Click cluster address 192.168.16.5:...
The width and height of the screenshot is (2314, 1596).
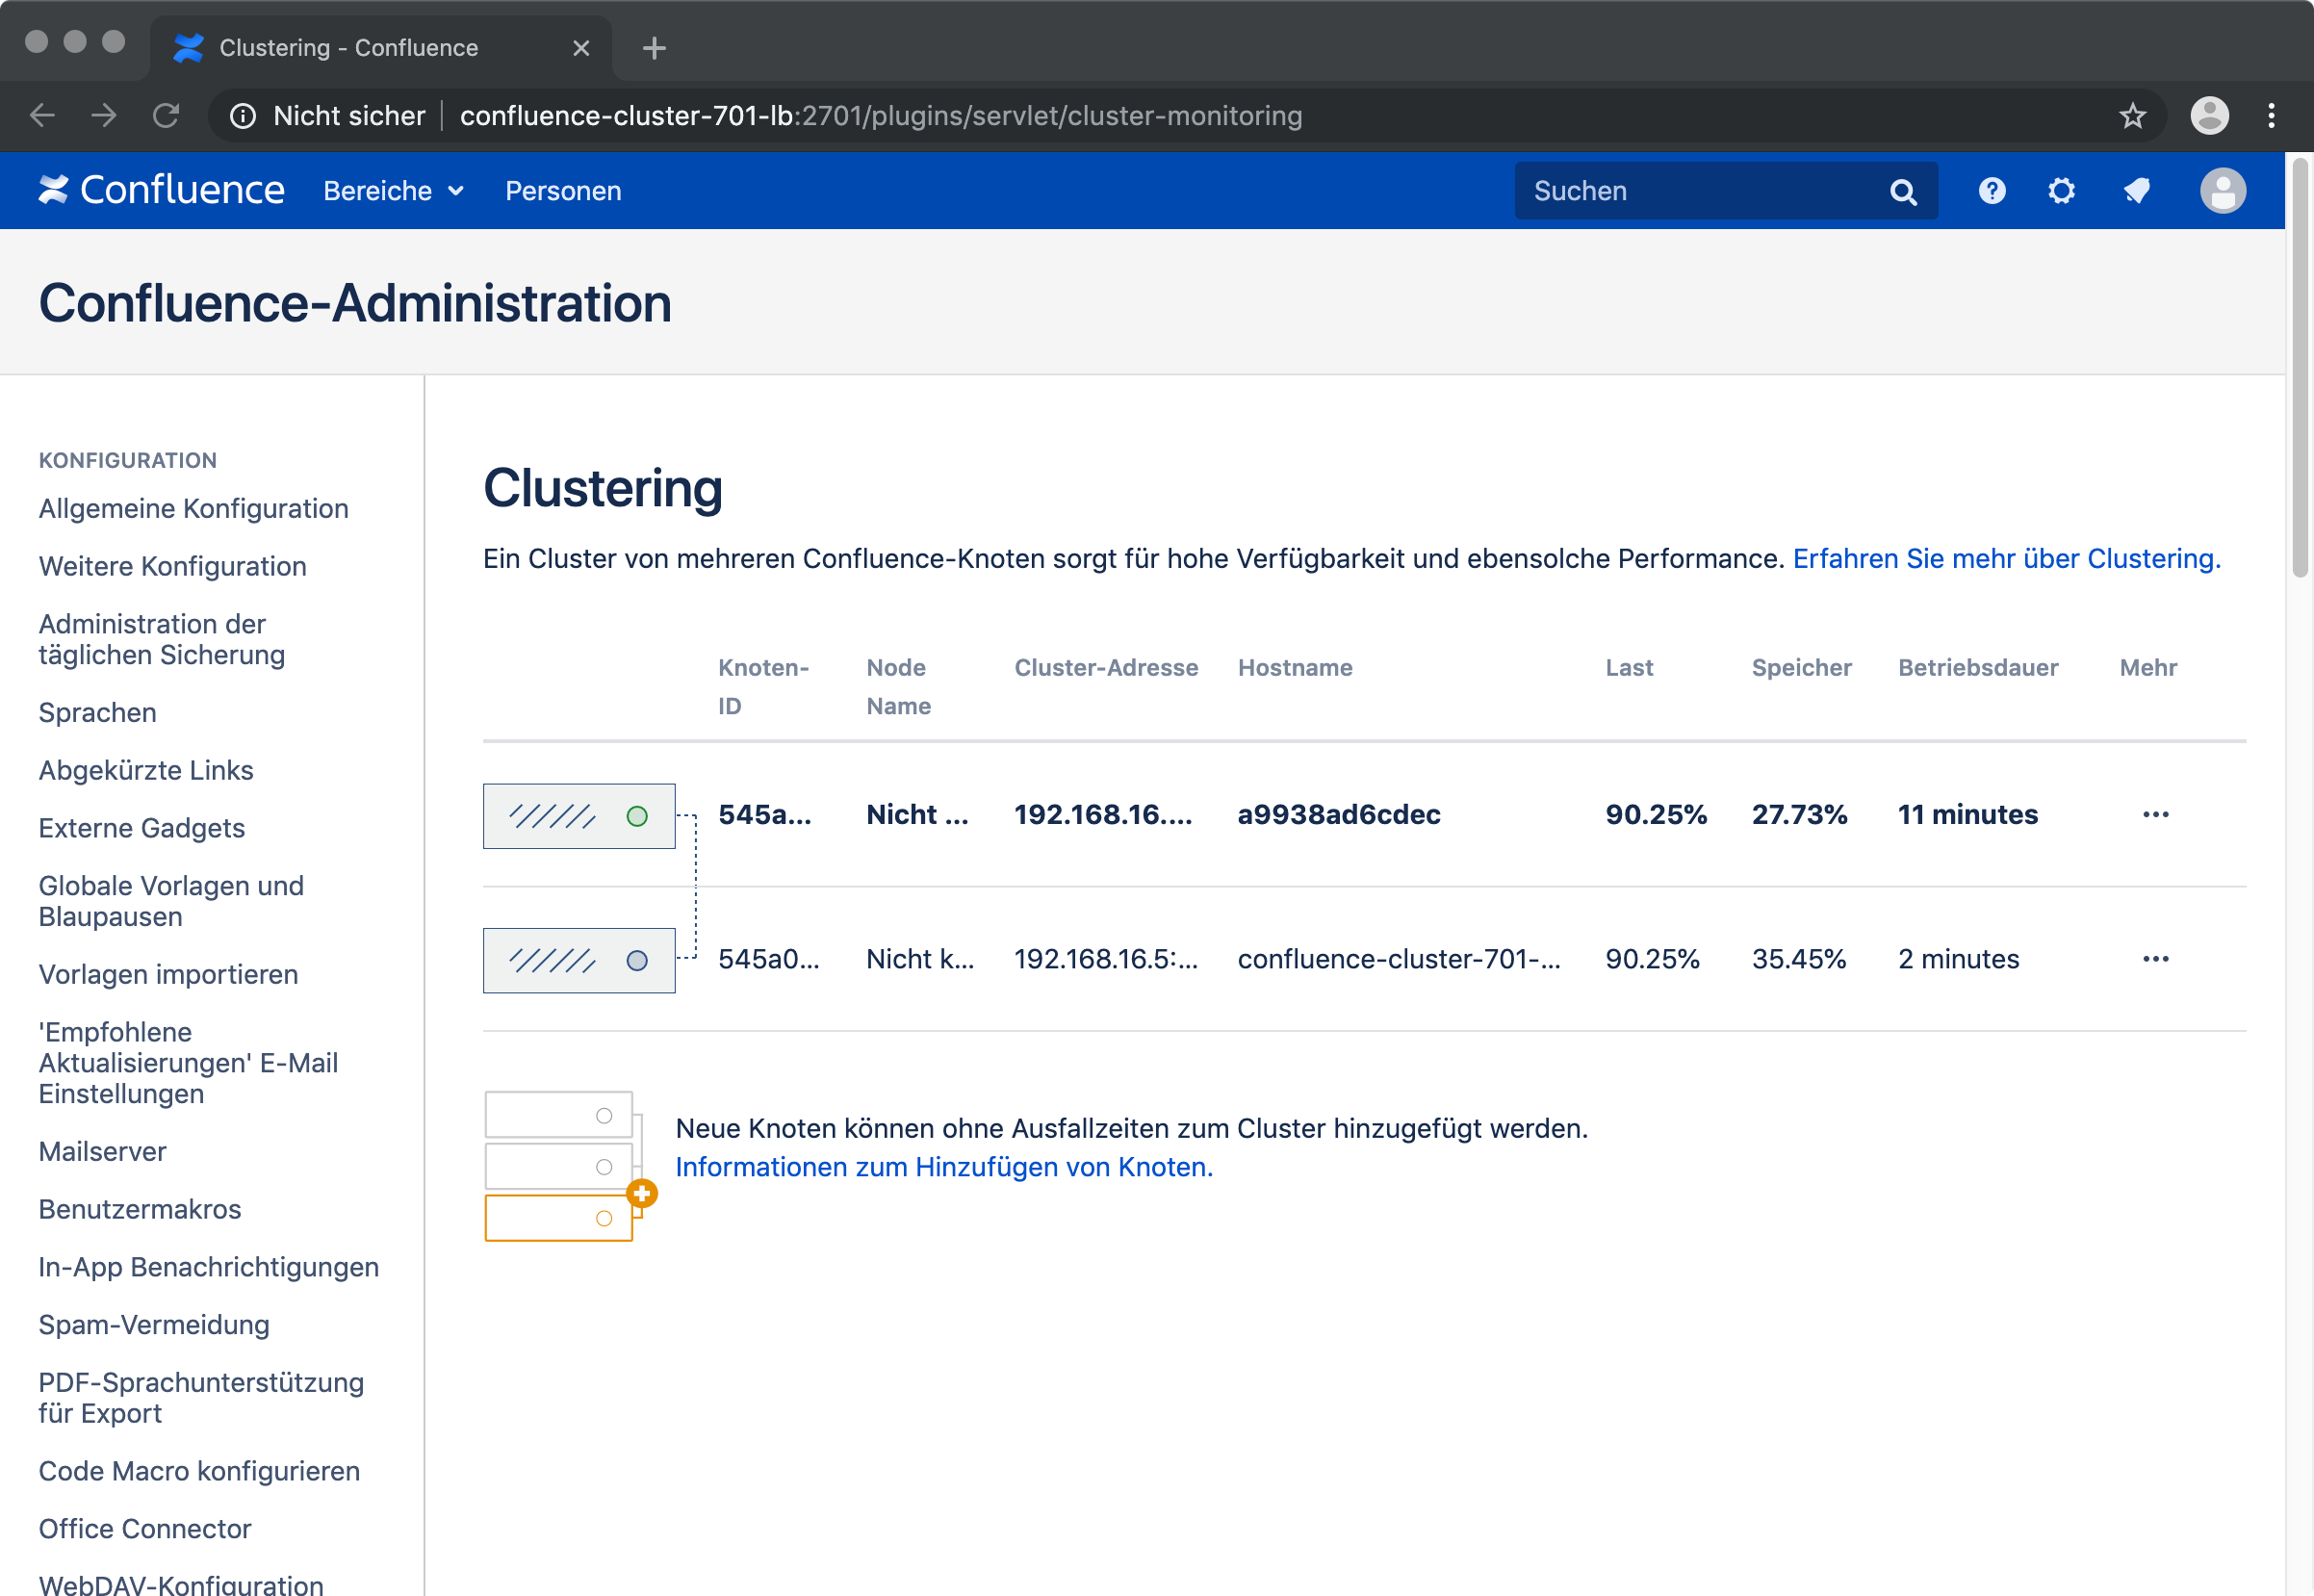[x=1105, y=958]
